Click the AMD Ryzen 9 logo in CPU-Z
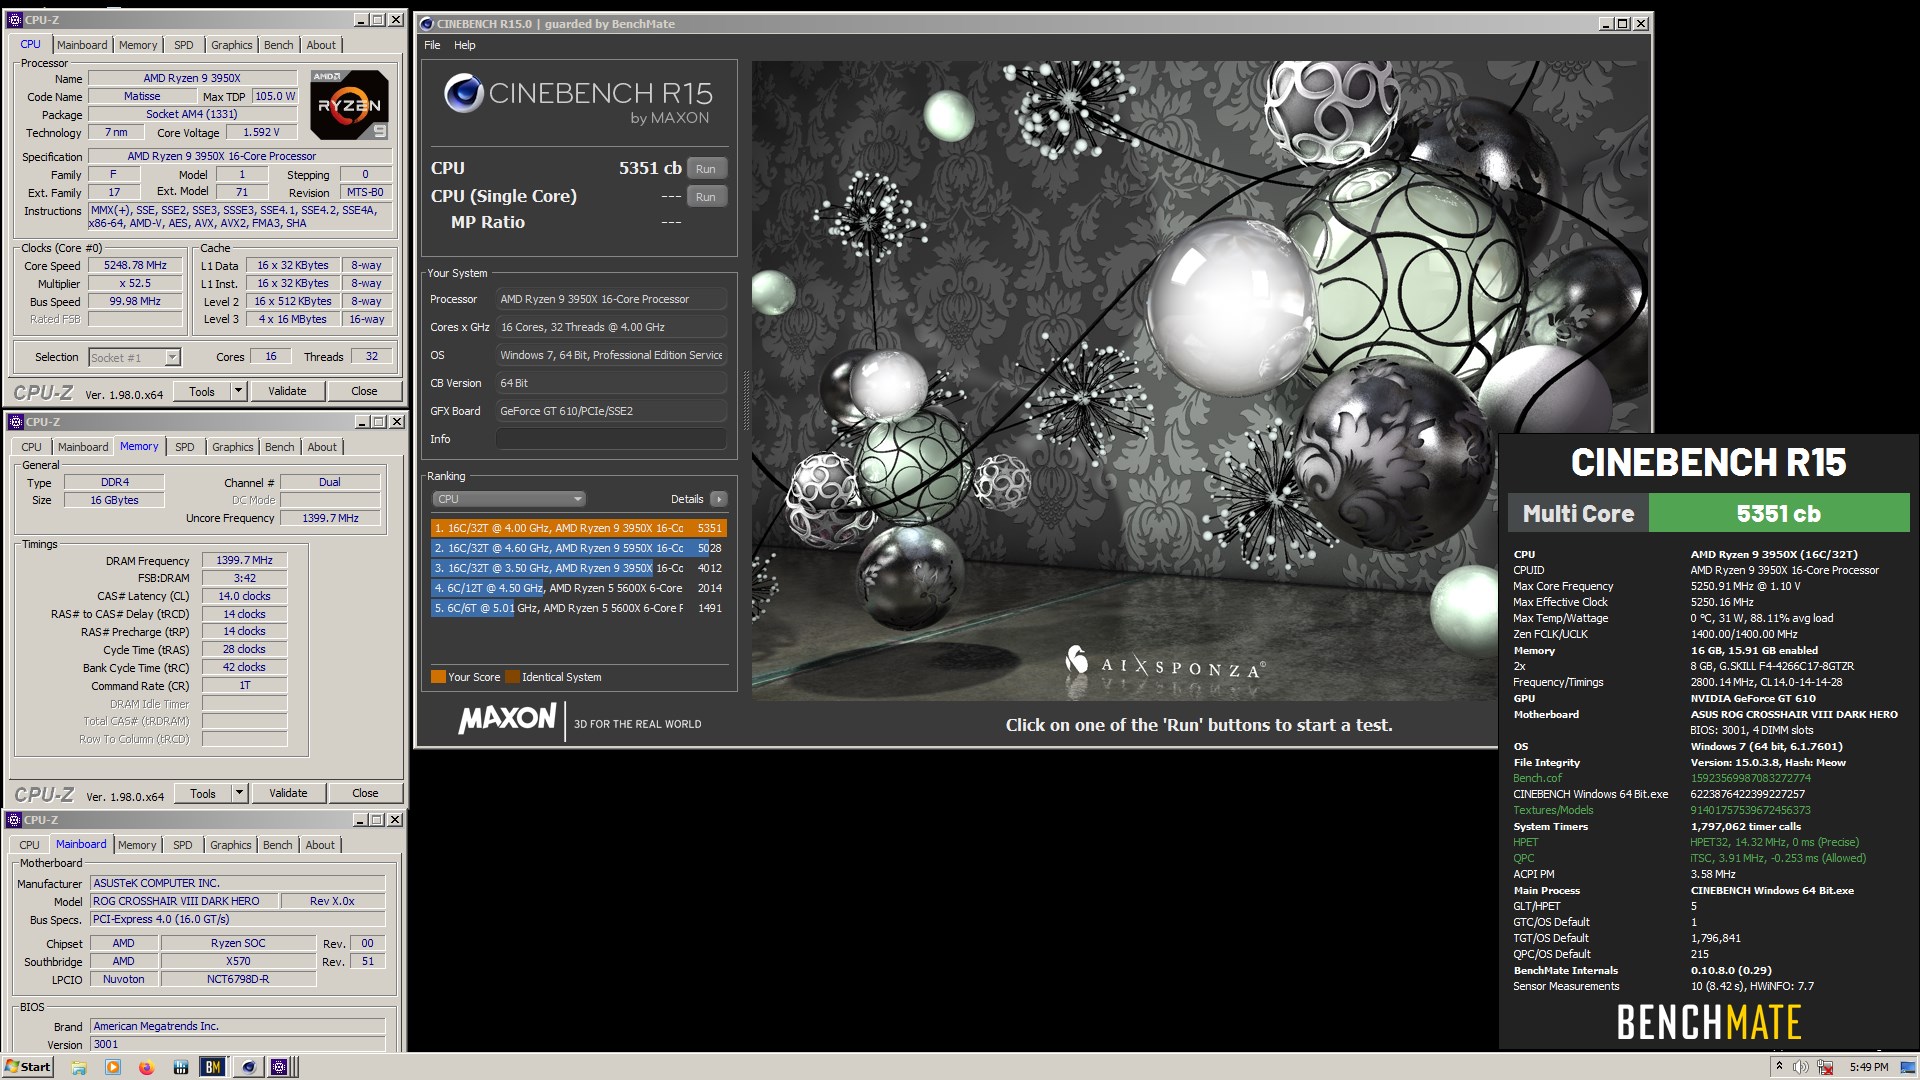The image size is (1920, 1080). [349, 104]
